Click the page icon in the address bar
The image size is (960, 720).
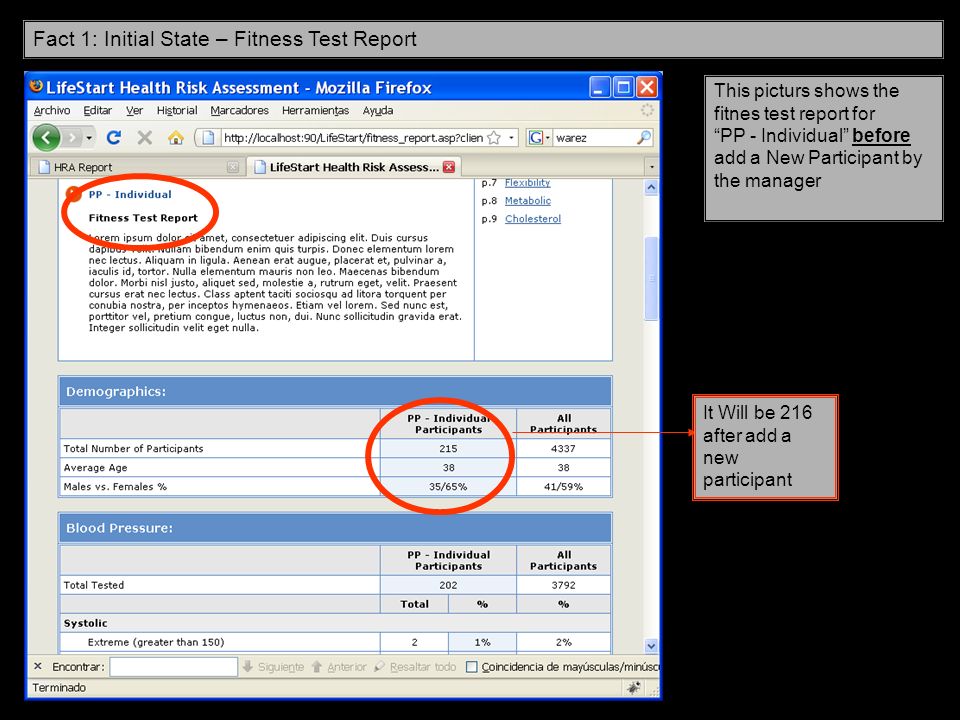point(208,138)
